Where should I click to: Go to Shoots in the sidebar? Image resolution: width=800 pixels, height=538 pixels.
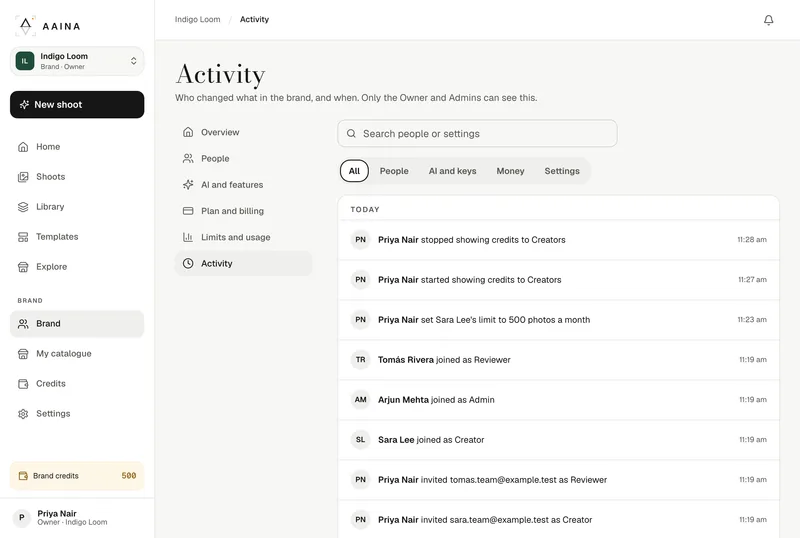point(77,177)
